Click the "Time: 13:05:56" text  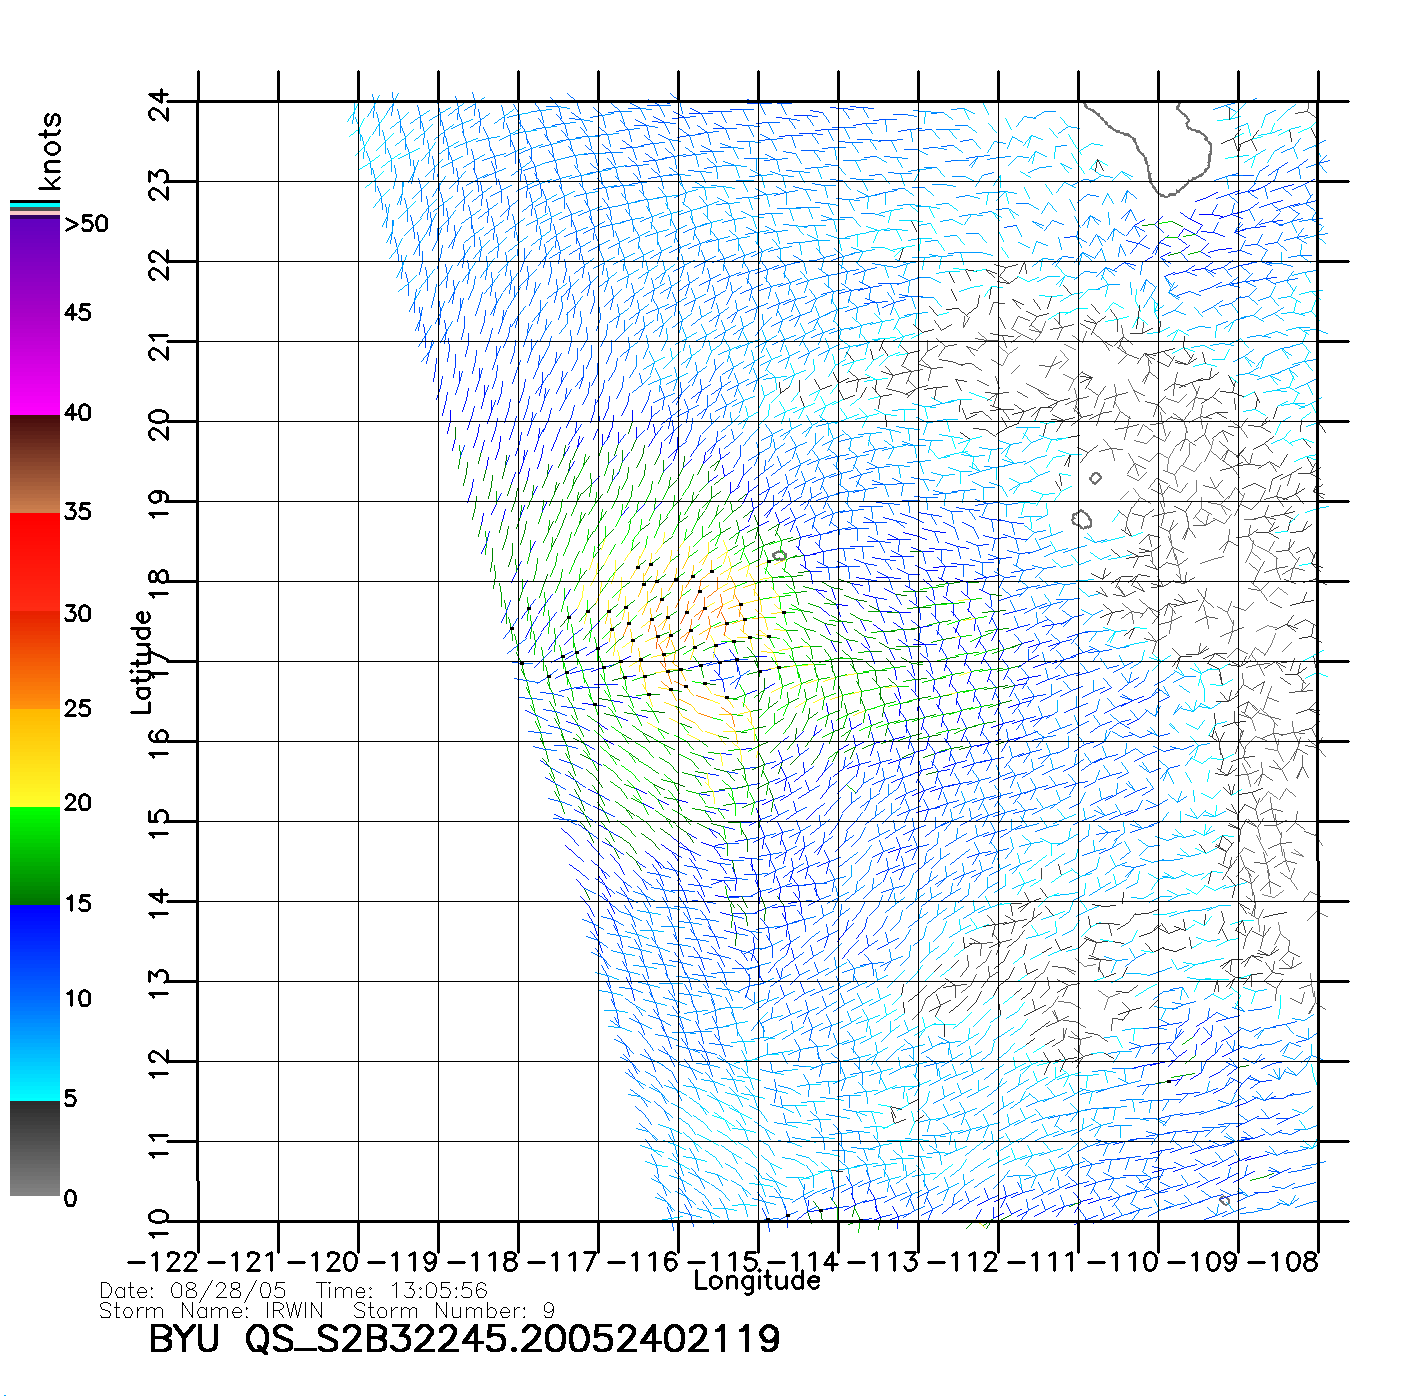coord(402,1291)
